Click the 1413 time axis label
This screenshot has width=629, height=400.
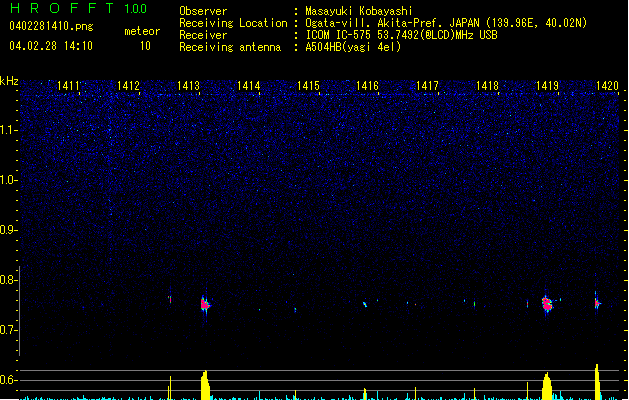click(188, 85)
